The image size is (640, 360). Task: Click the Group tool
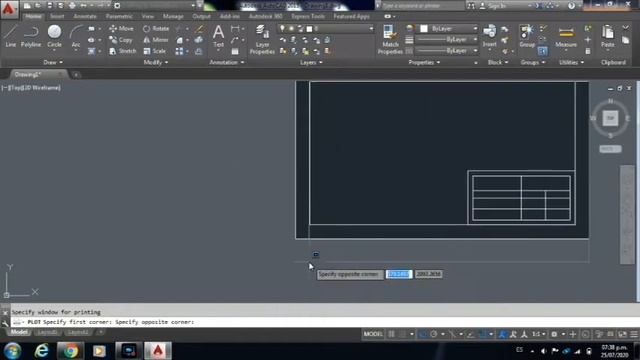point(527,36)
